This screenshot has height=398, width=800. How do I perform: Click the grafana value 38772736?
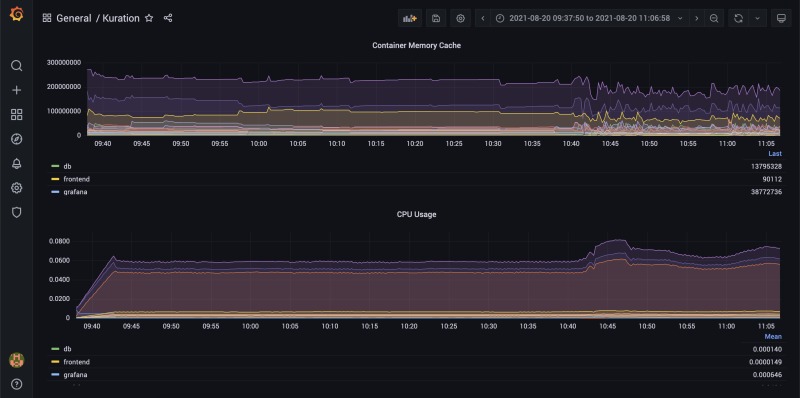pyautogui.click(x=766, y=192)
